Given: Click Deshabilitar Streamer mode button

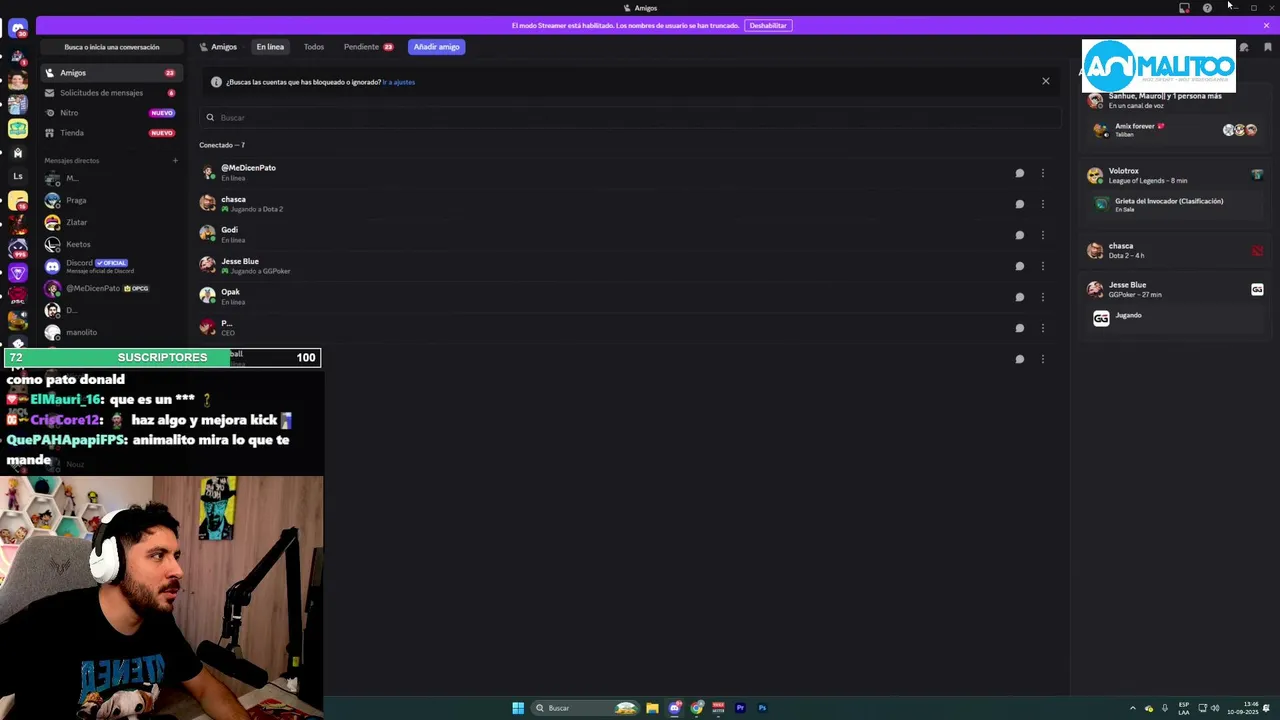Looking at the screenshot, I should [768, 25].
